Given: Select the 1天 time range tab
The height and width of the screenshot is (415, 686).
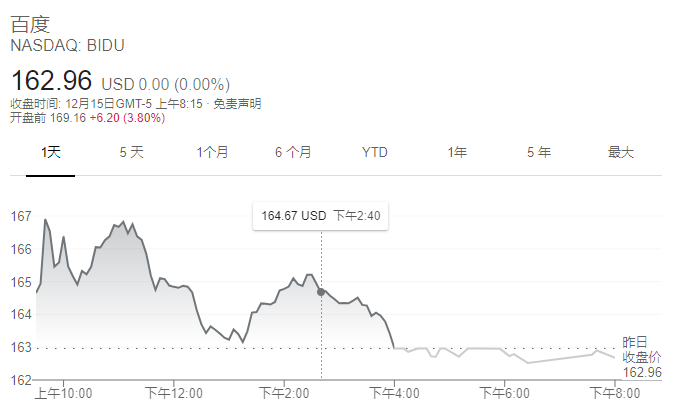Looking at the screenshot, I should click(x=51, y=152).
